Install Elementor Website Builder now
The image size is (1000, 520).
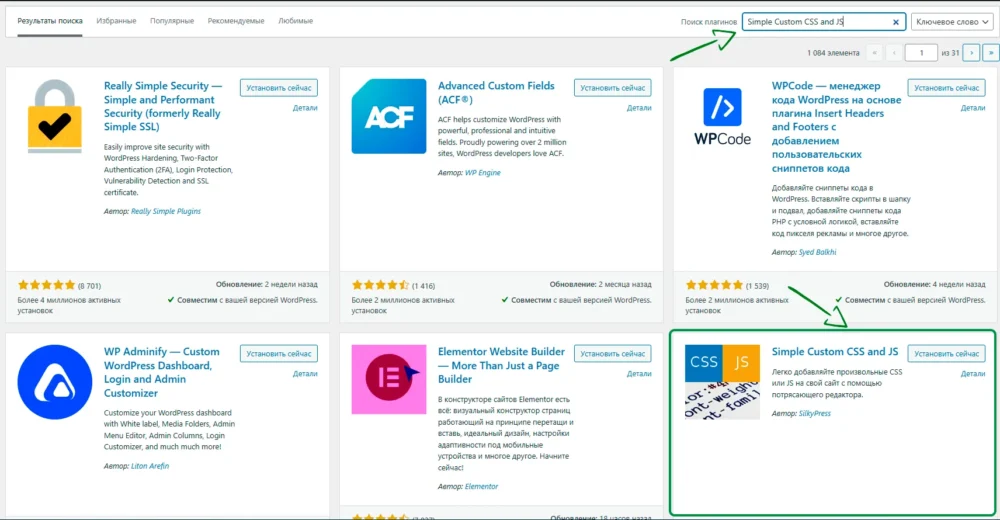click(x=612, y=353)
